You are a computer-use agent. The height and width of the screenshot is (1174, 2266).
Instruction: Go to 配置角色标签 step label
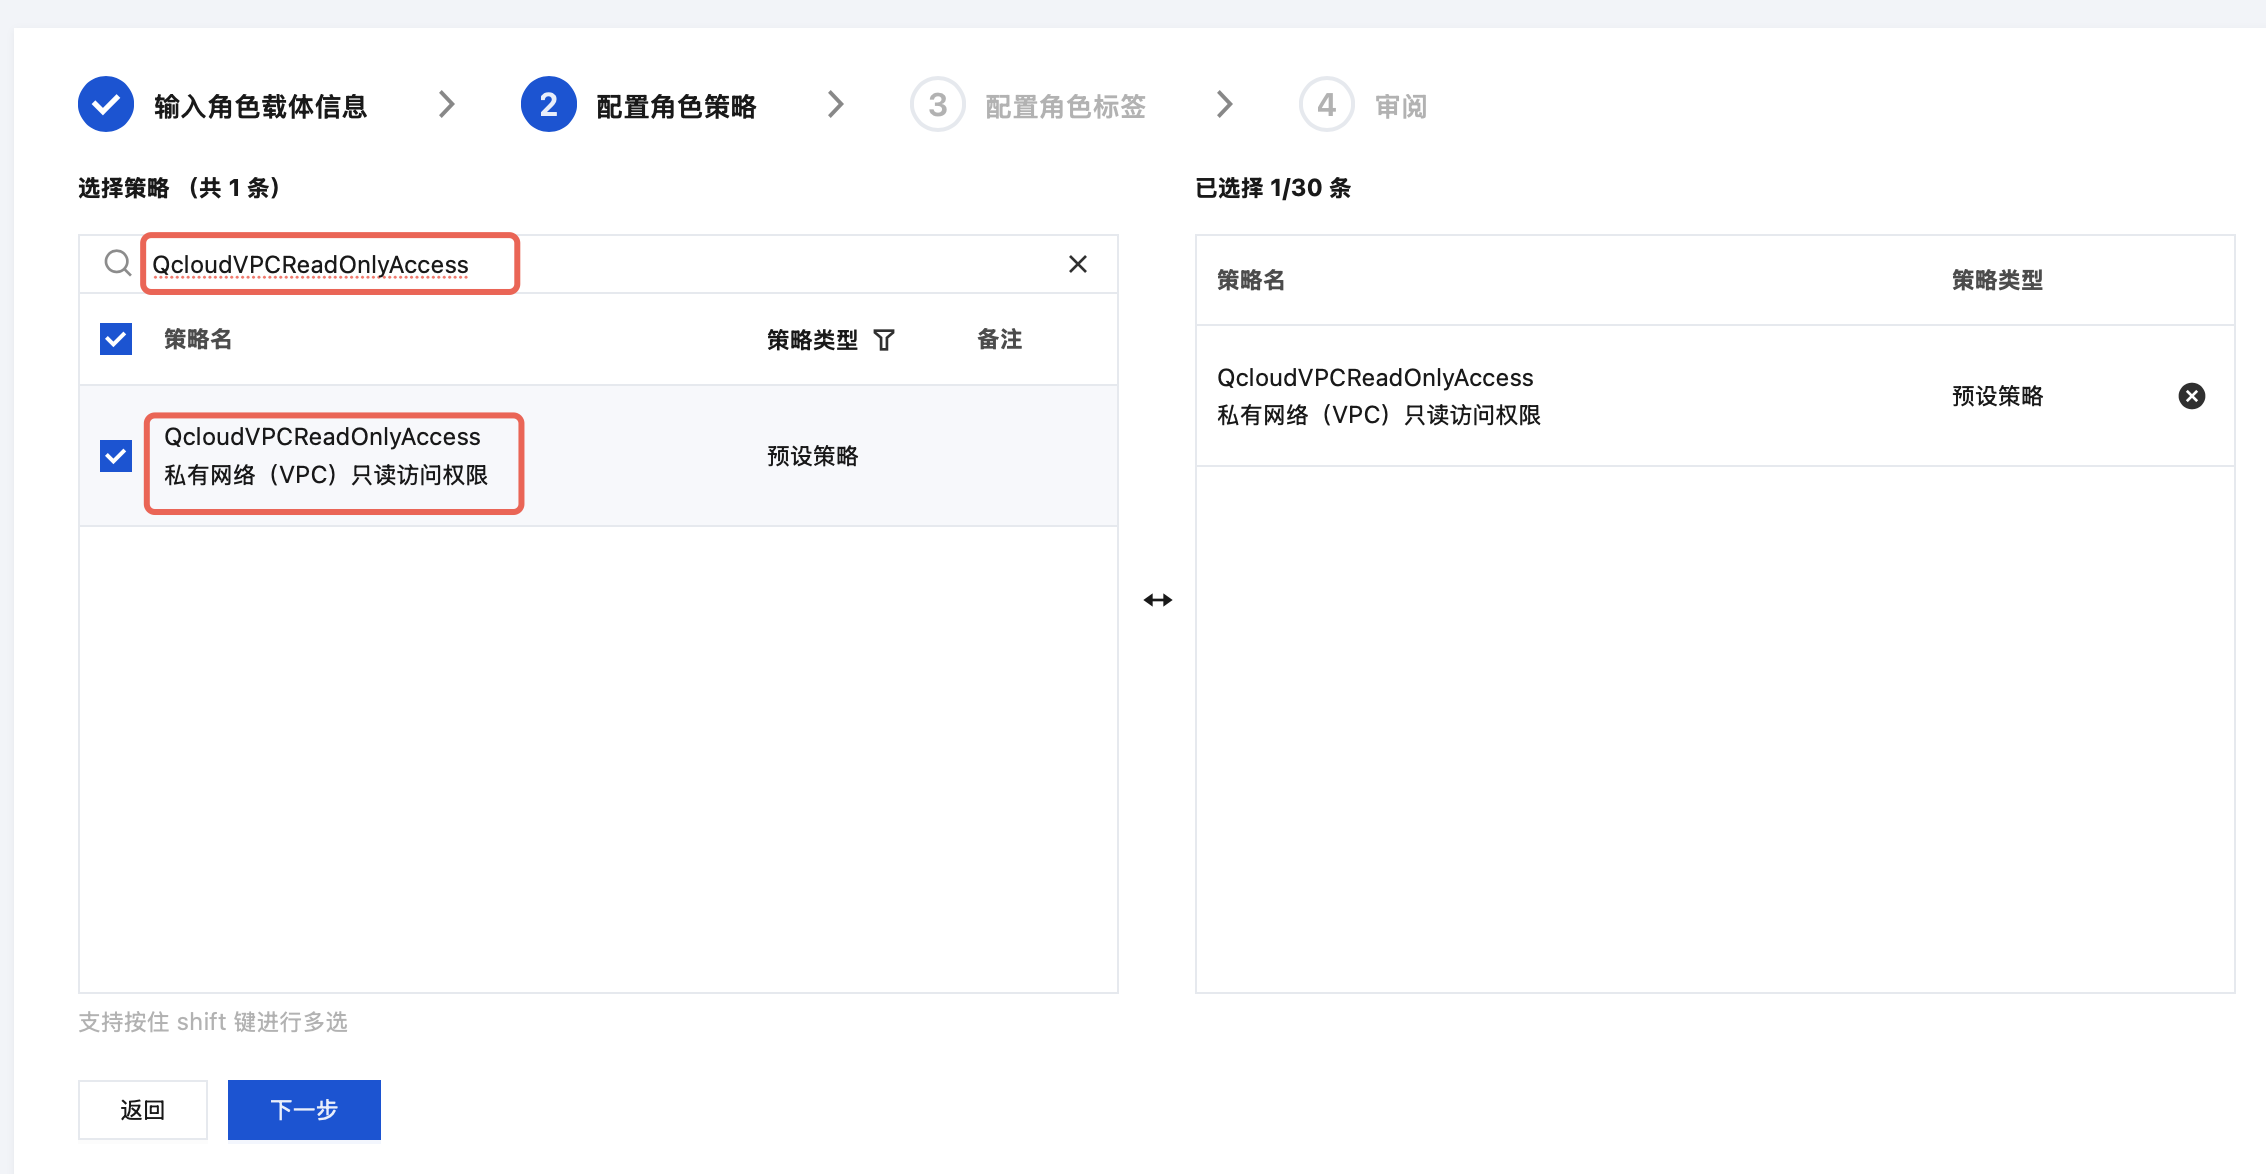[x=1065, y=106]
